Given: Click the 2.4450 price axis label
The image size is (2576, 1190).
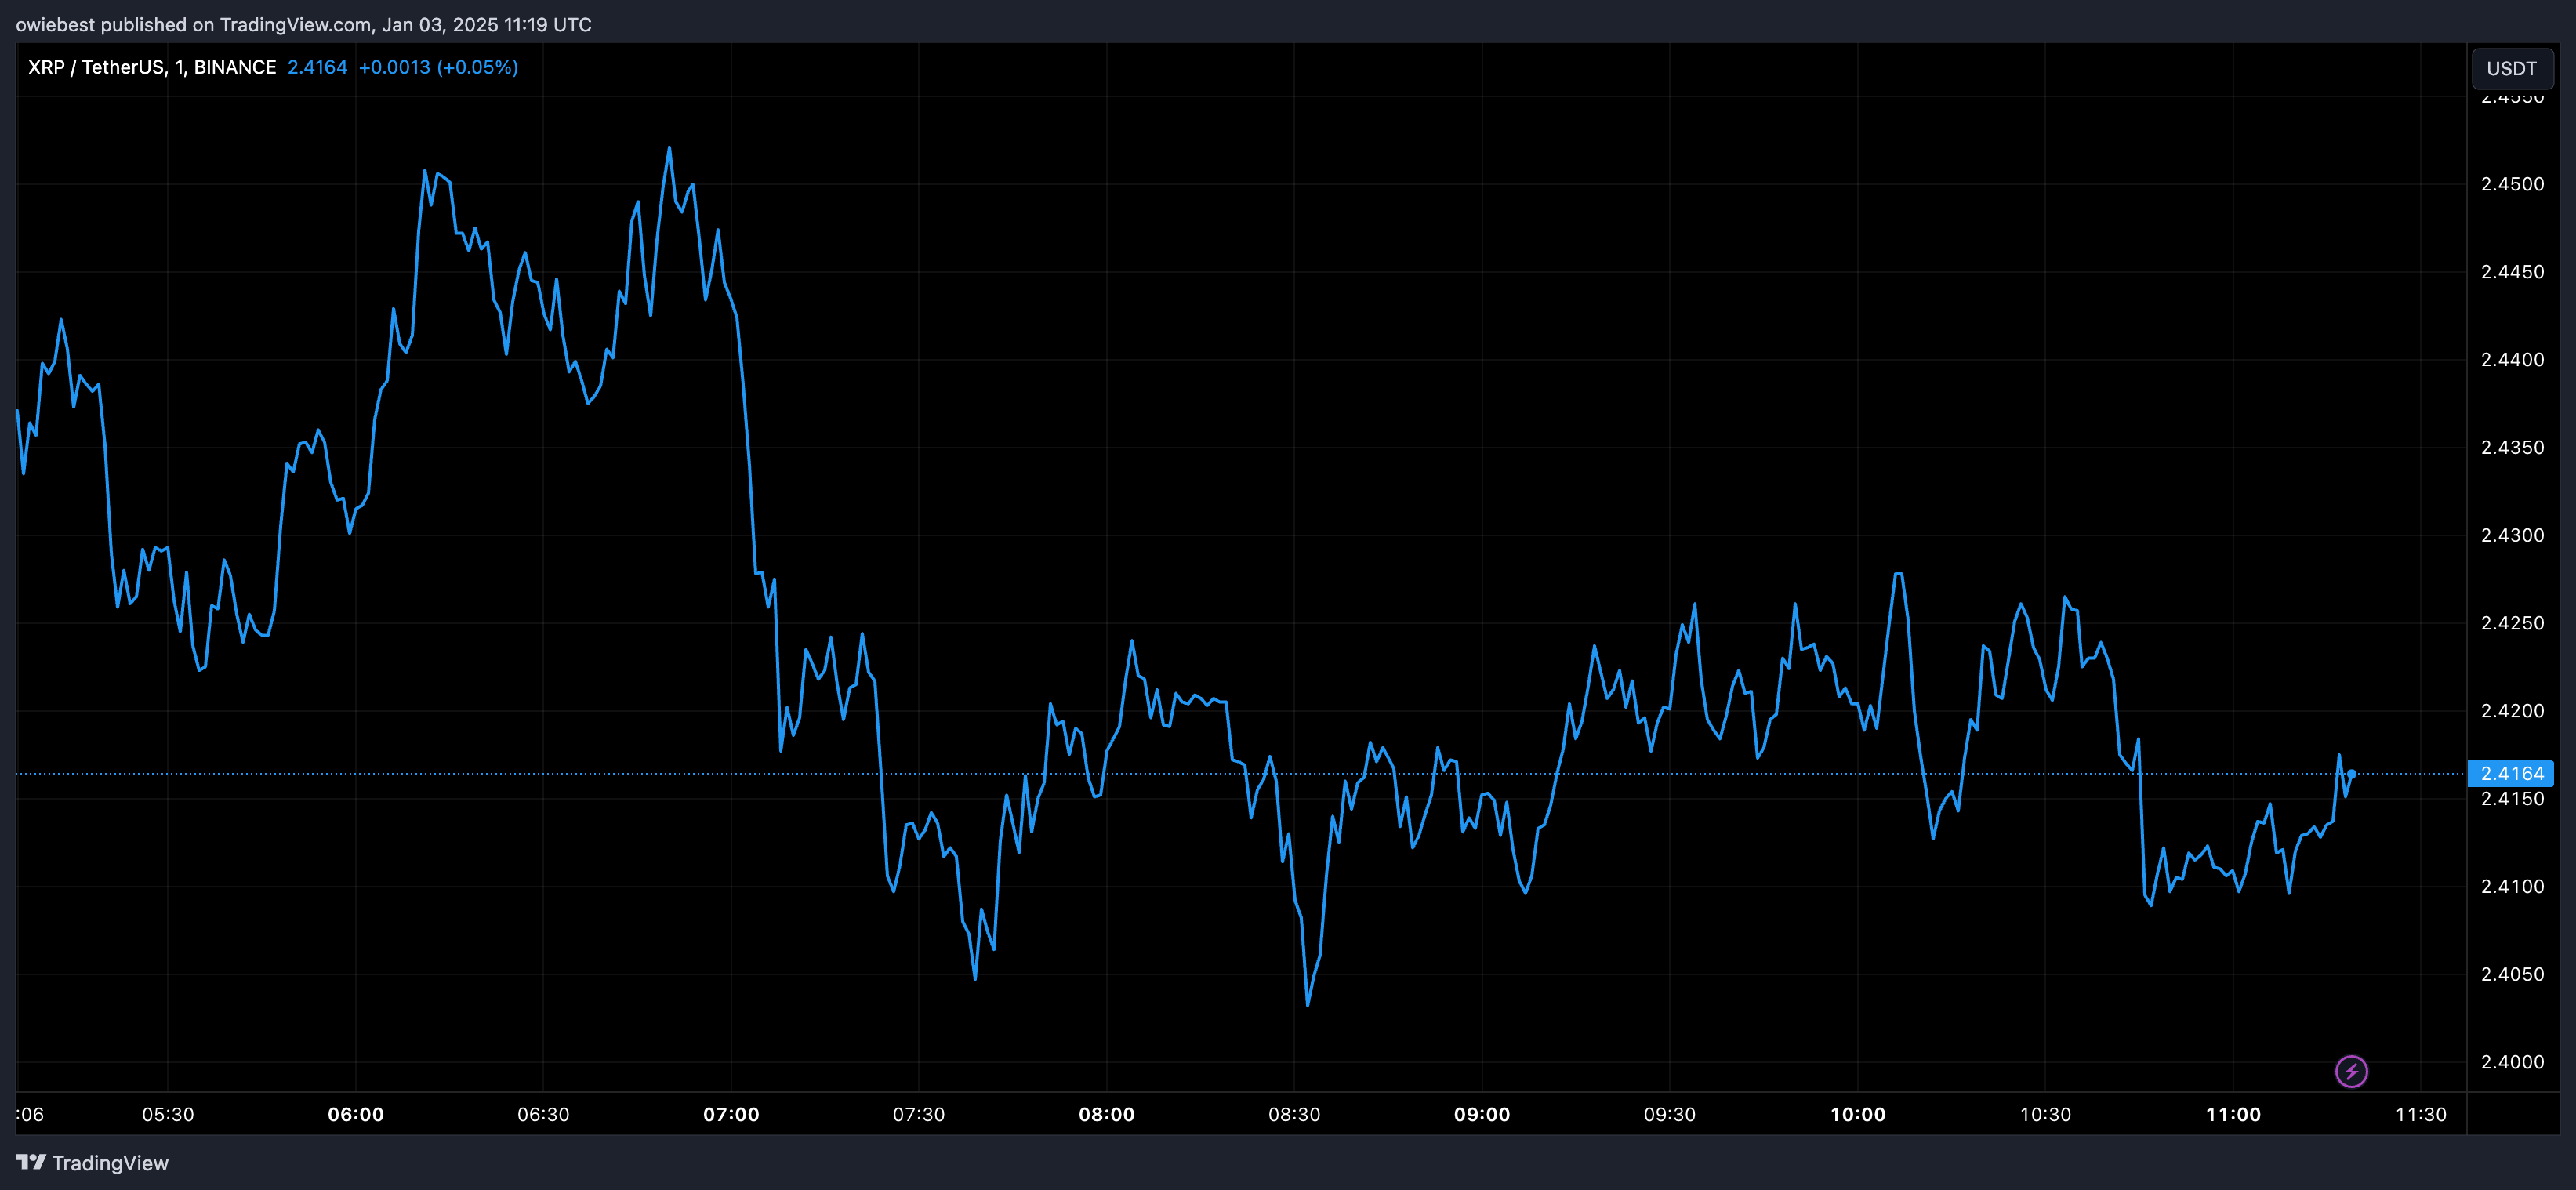Looking at the screenshot, I should coord(2512,272).
